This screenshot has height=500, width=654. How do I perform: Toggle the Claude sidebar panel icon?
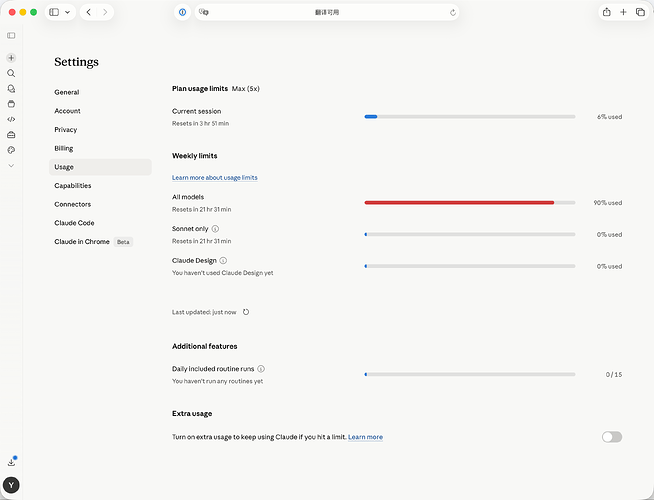(11, 35)
